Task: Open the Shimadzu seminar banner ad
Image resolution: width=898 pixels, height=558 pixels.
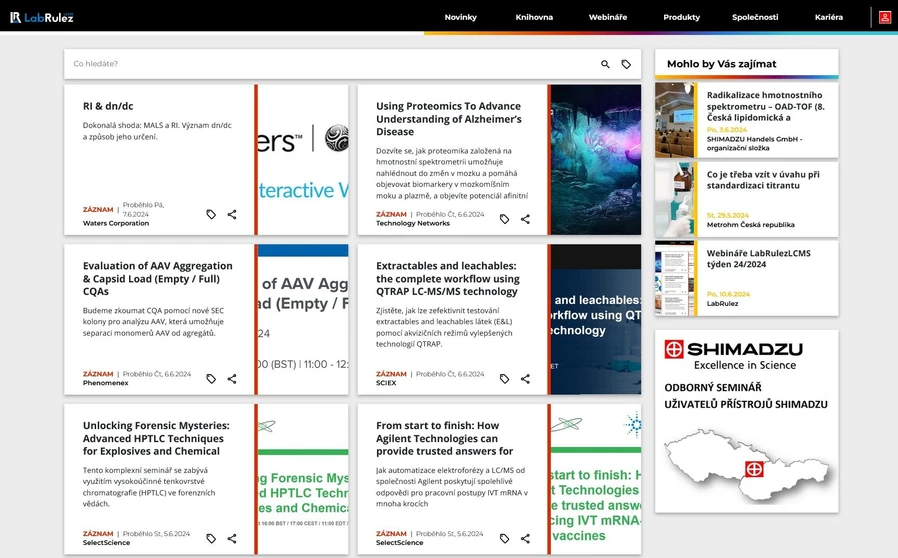Action: pos(747,421)
